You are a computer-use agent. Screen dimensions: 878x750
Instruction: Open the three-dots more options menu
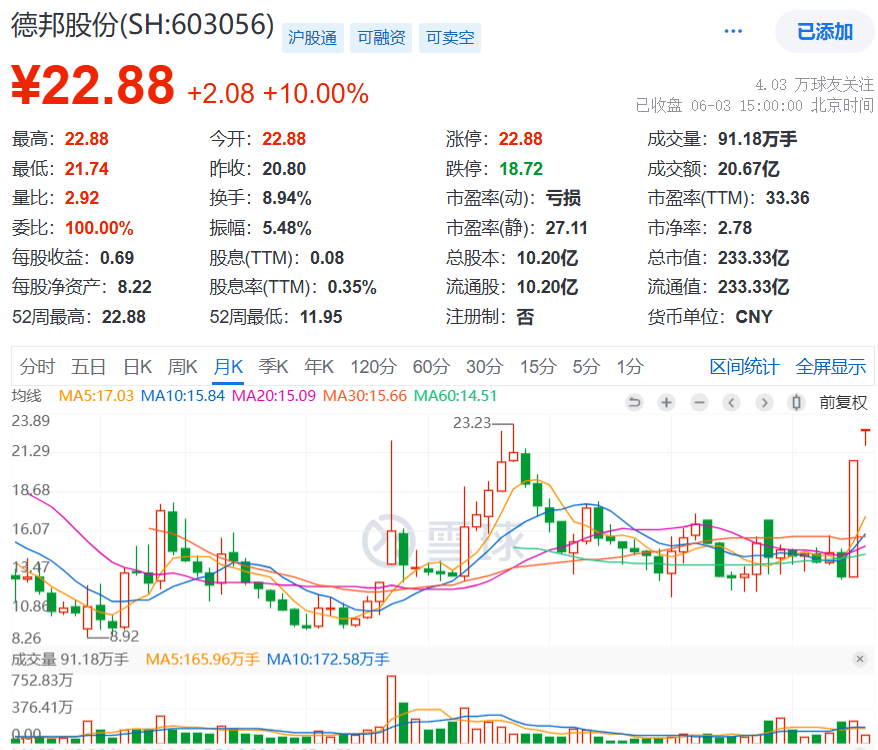tap(733, 31)
